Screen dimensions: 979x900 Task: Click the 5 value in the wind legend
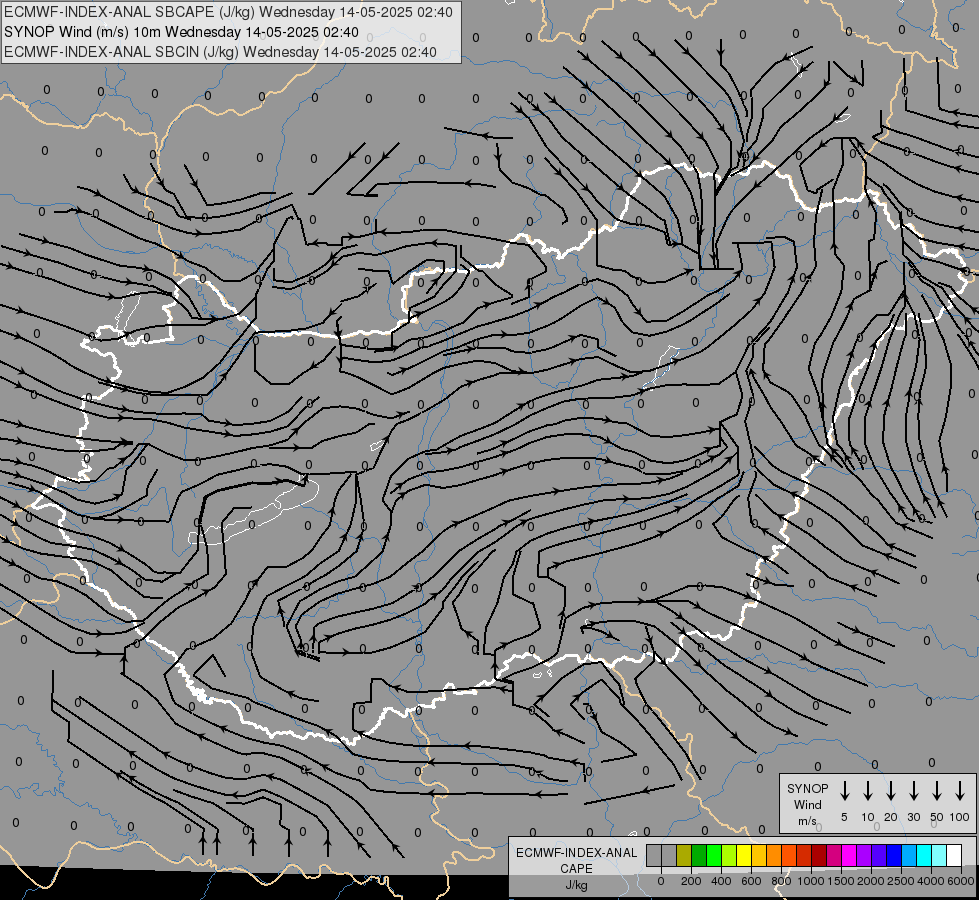[844, 817]
